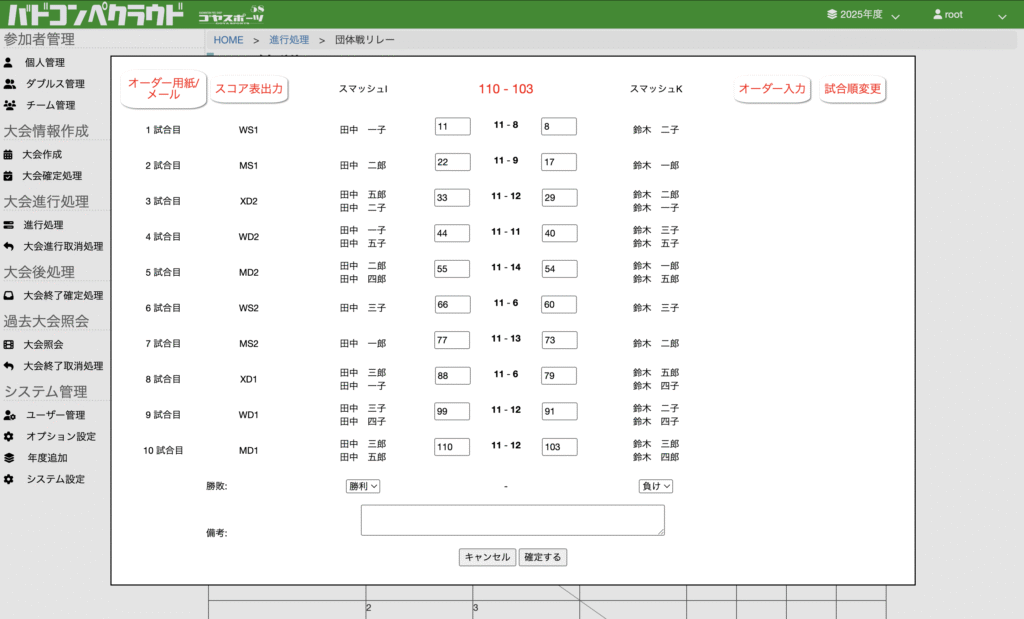Click the layers icon beside 年度追加

point(9,458)
